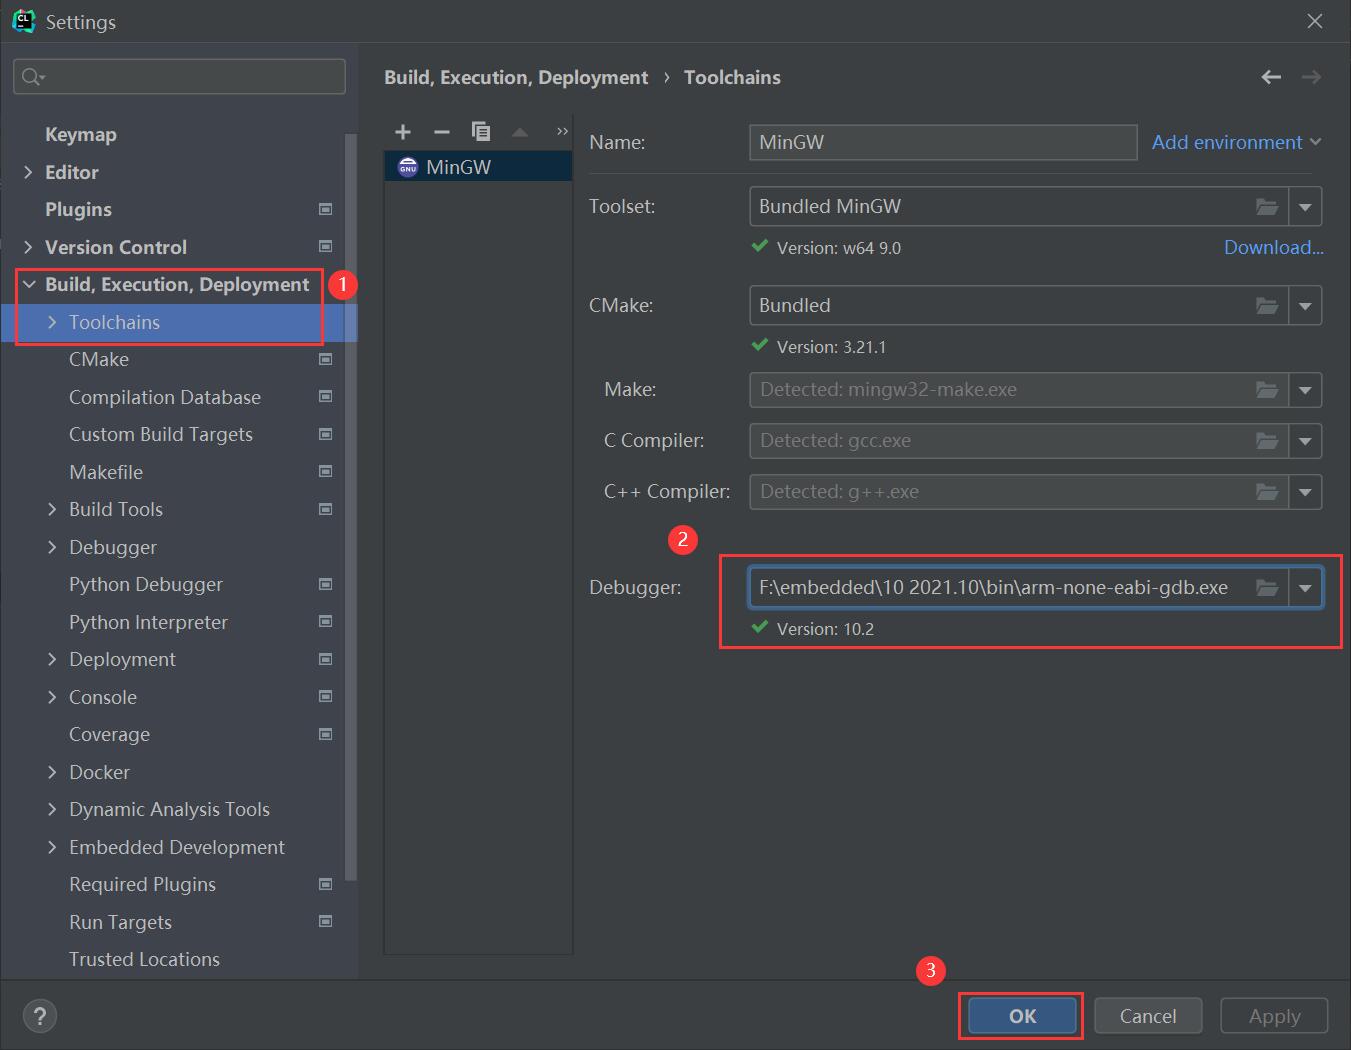Open the C Compiler dropdown arrow
The width and height of the screenshot is (1351, 1050).
point(1305,441)
